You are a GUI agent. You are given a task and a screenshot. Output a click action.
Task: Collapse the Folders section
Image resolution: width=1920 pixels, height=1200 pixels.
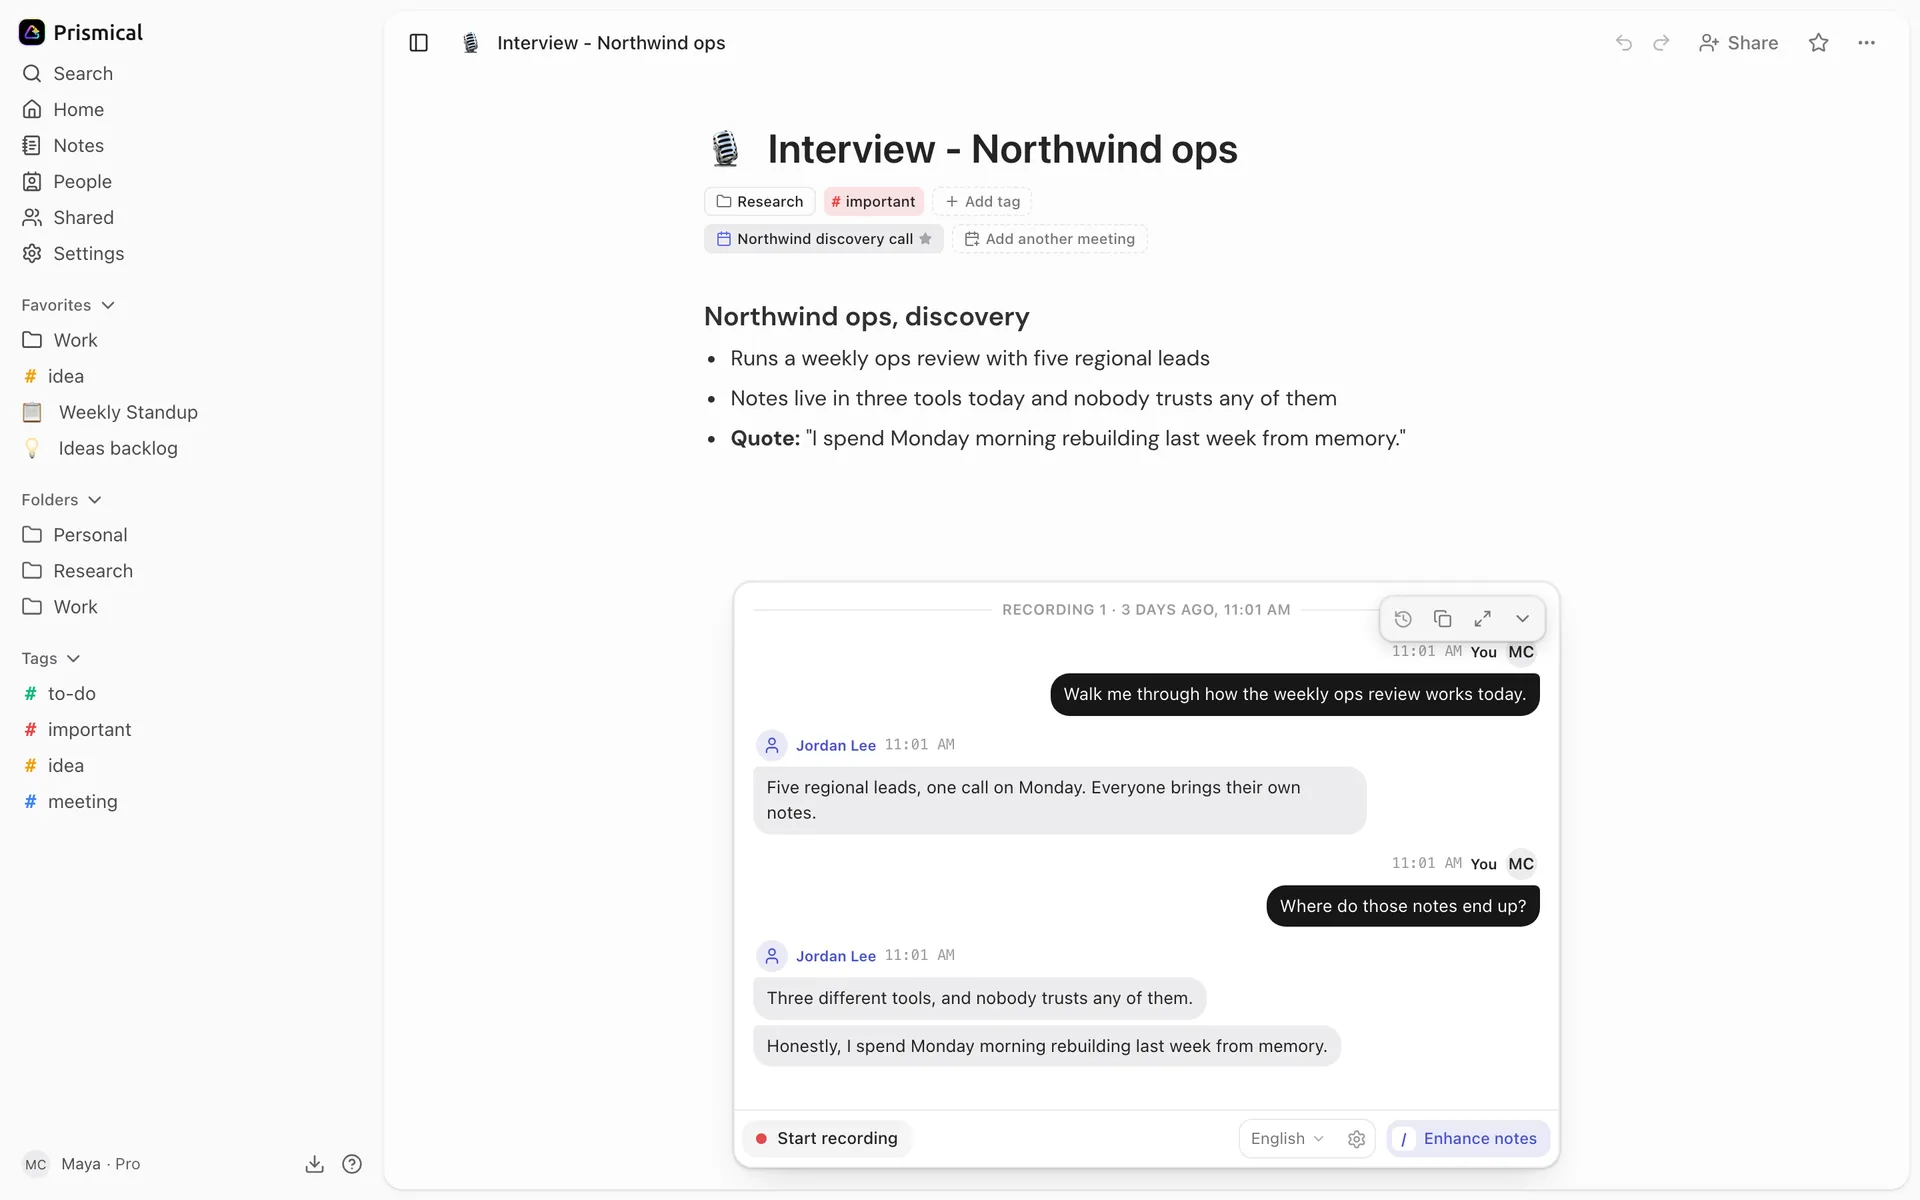click(62, 500)
